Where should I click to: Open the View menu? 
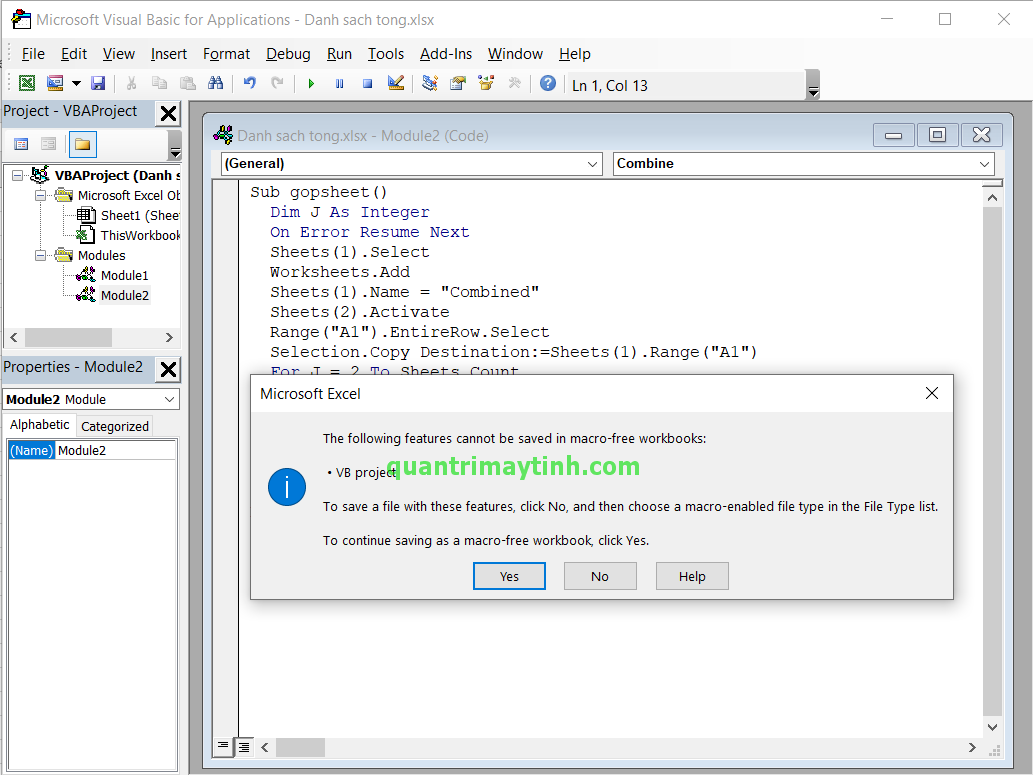coord(119,54)
